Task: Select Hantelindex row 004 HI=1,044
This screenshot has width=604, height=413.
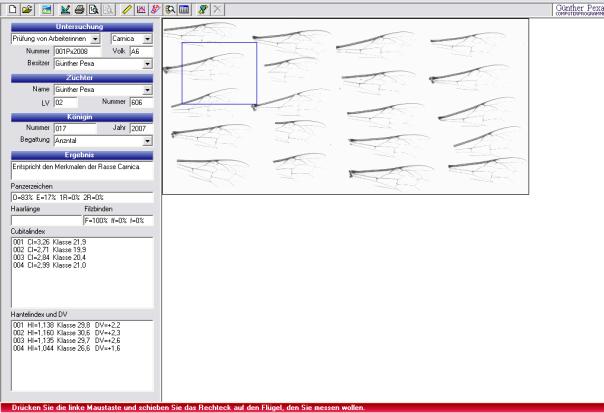Action: click(60, 347)
